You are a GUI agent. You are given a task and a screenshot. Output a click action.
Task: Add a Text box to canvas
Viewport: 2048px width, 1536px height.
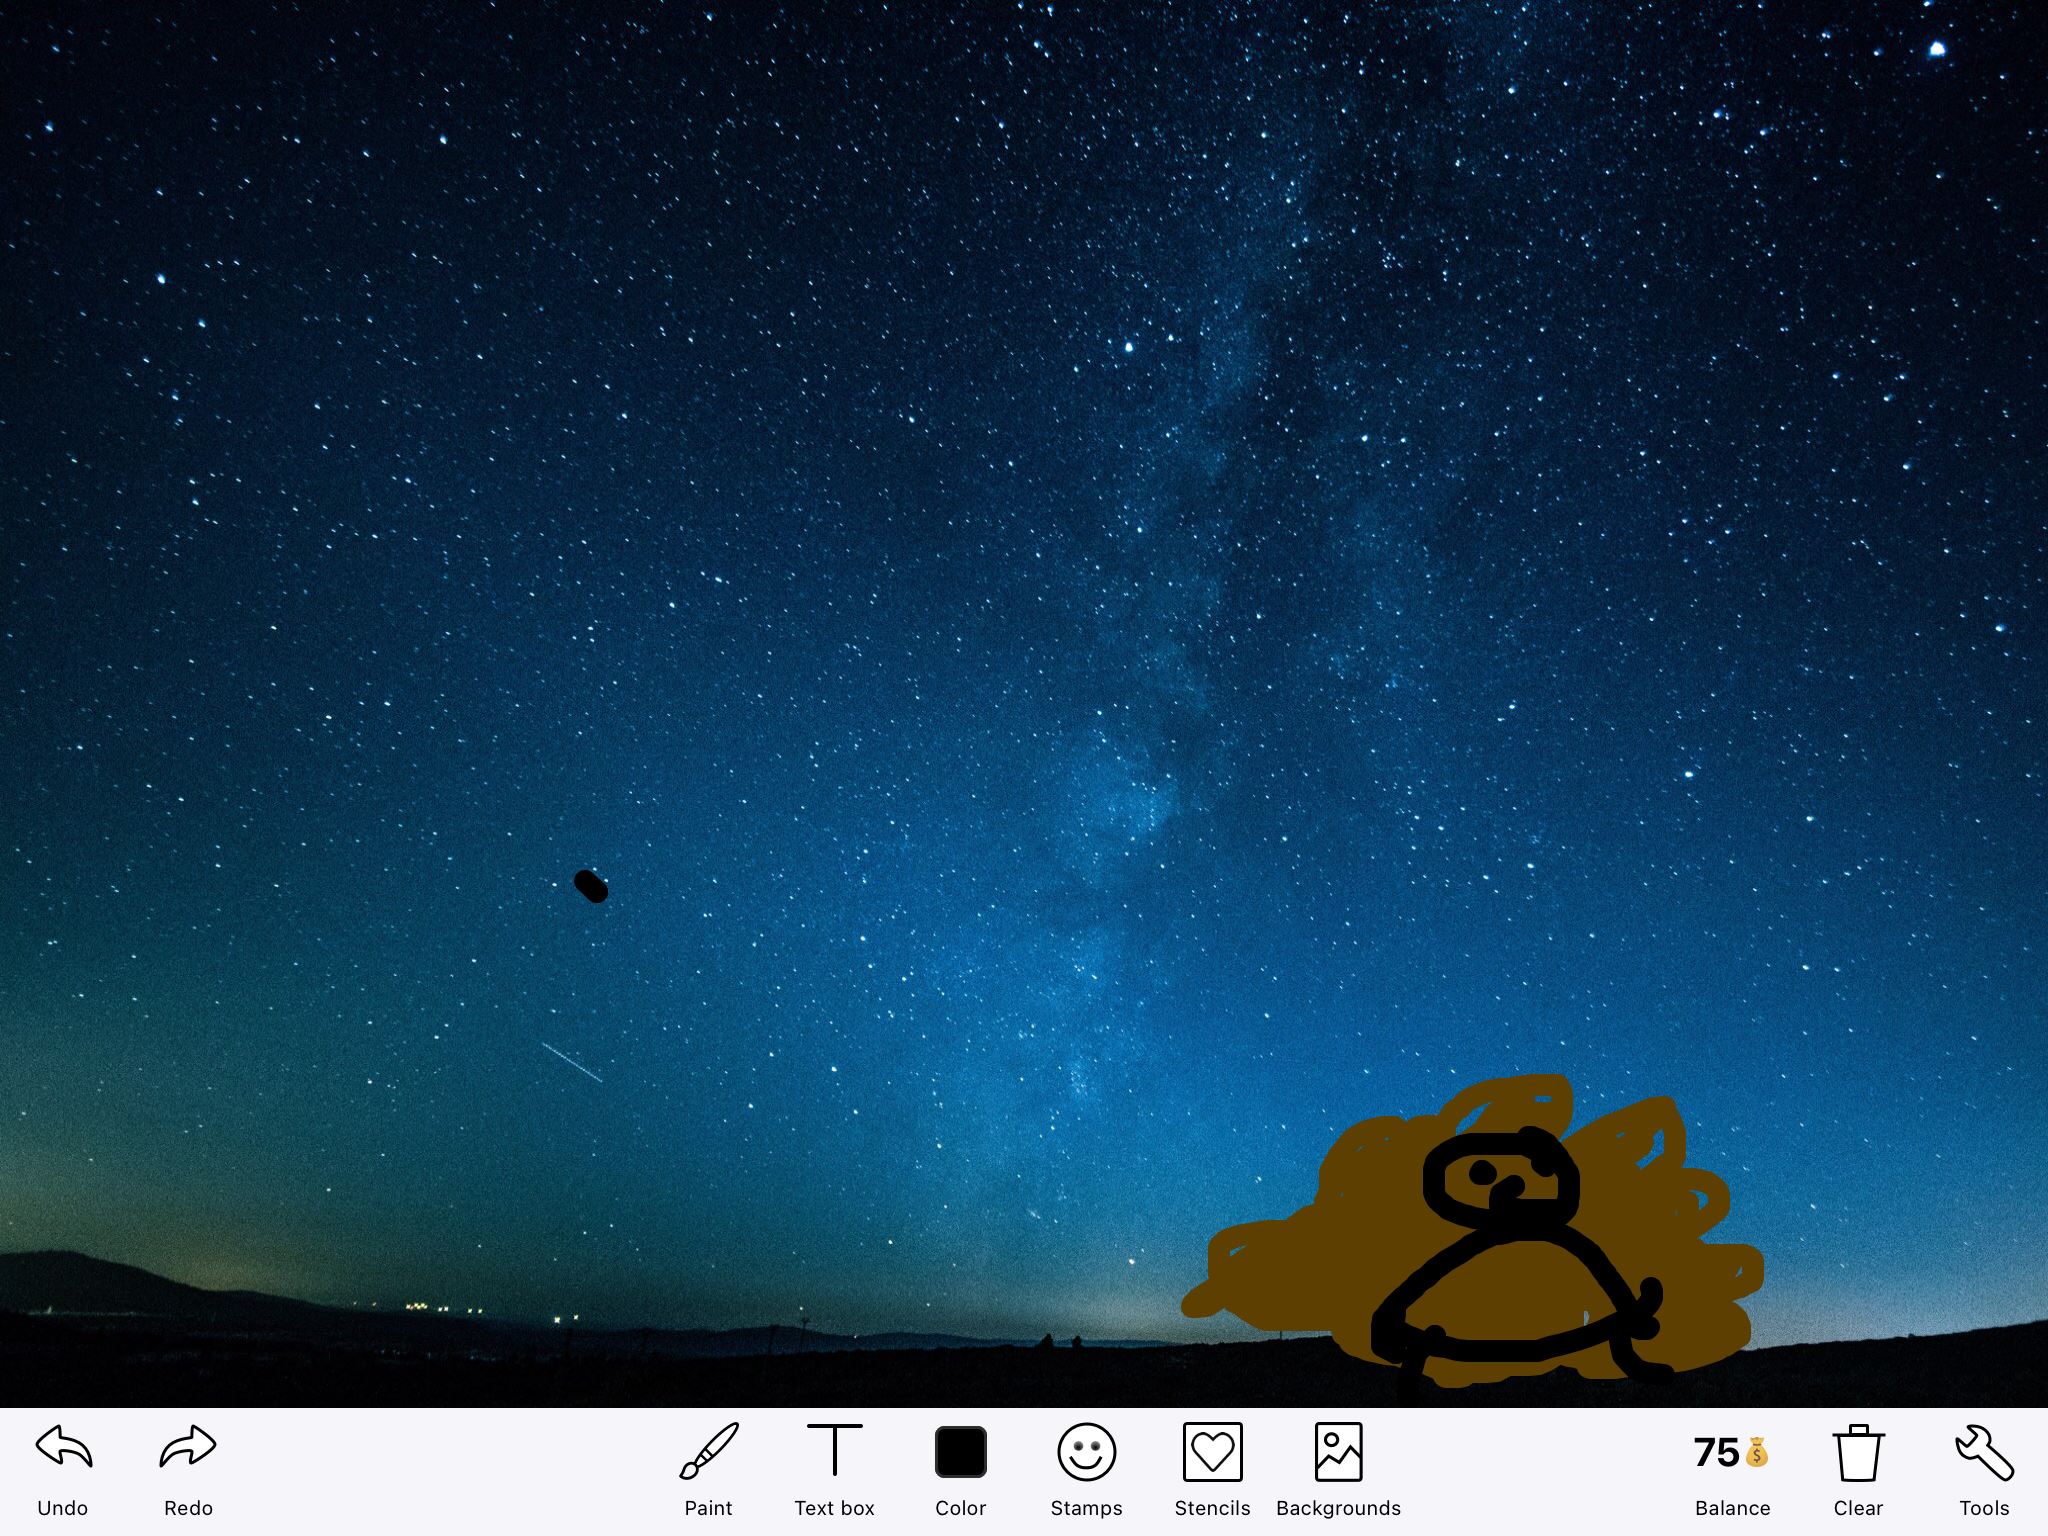click(x=834, y=1451)
